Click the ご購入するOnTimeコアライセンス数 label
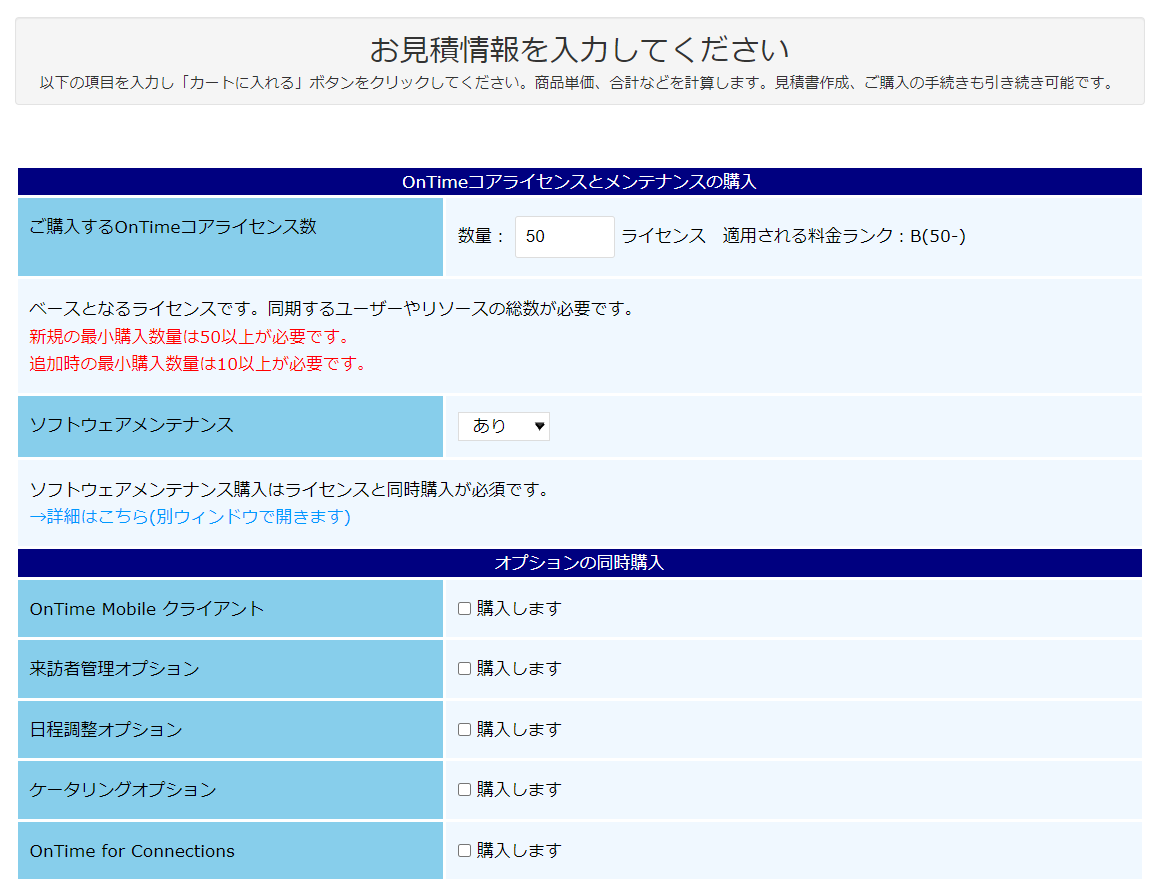The image size is (1150, 880). pos(173,227)
